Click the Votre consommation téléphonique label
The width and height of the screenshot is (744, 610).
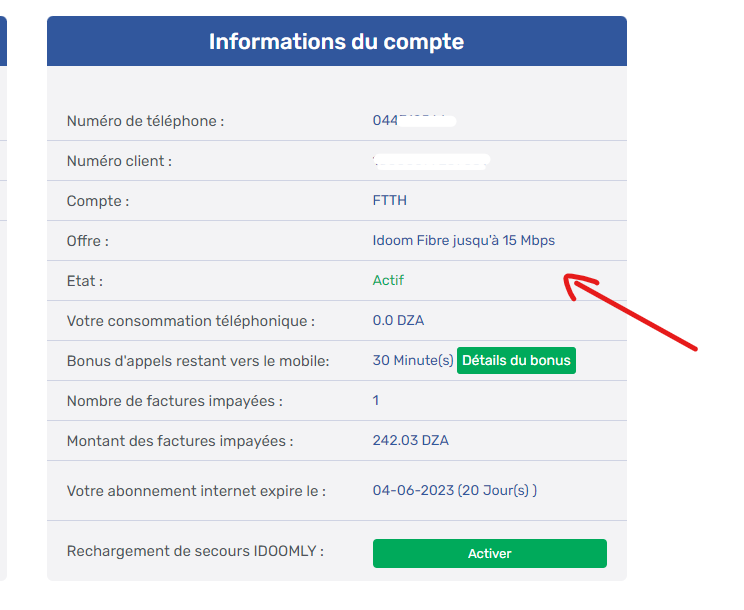[190, 321]
